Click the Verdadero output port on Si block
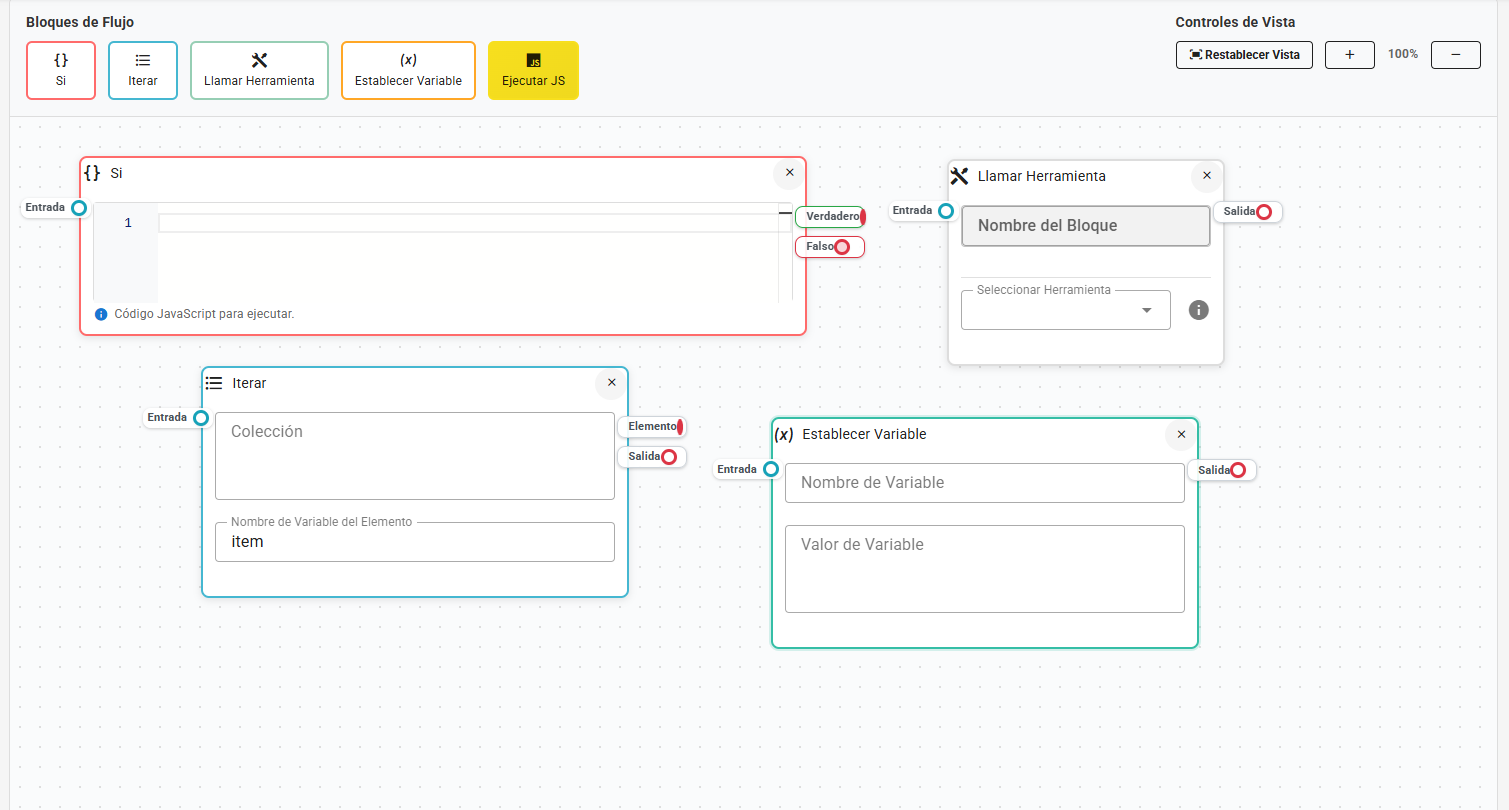Screen dimensions: 1509x810 point(861,216)
